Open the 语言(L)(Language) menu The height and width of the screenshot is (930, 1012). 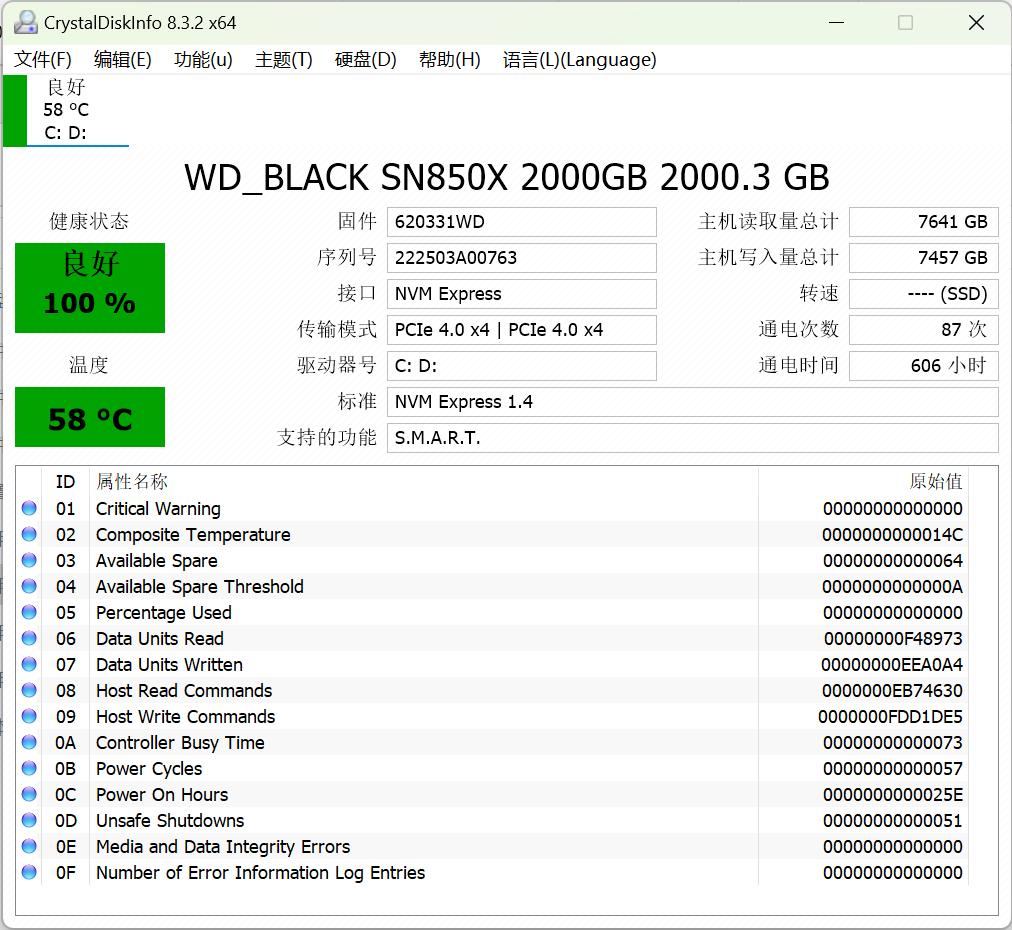pos(575,60)
